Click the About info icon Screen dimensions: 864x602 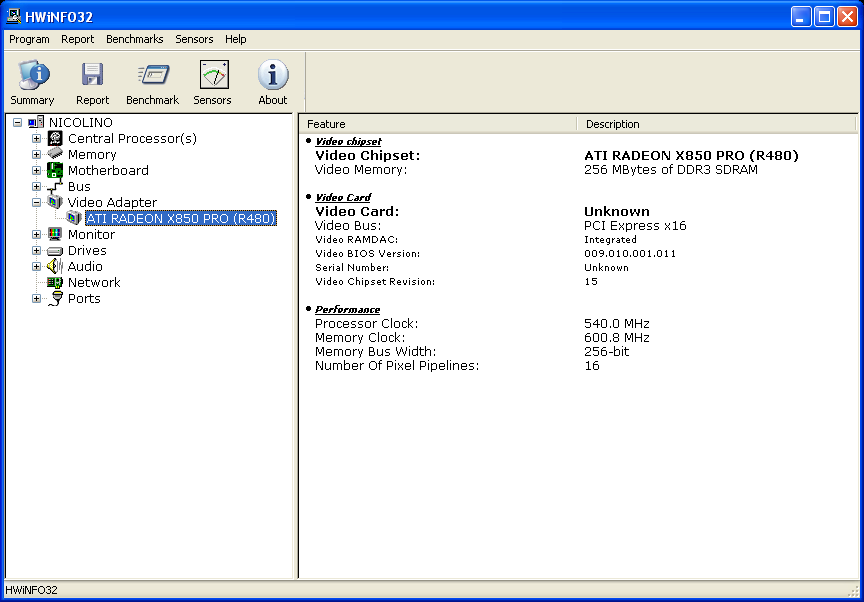coord(273,74)
